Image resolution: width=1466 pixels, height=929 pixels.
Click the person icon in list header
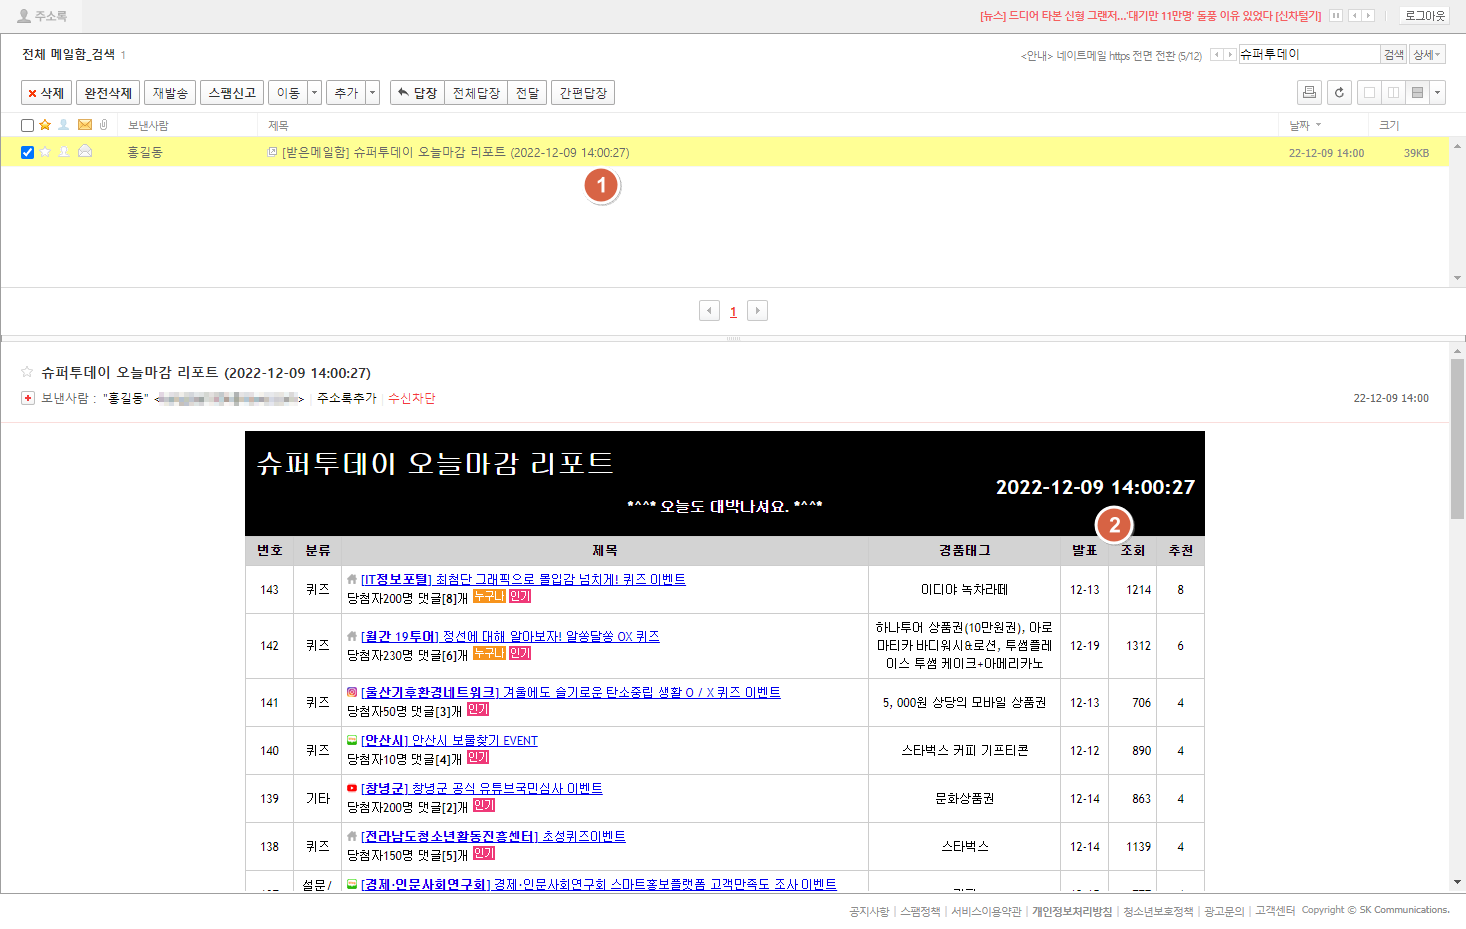tap(64, 125)
